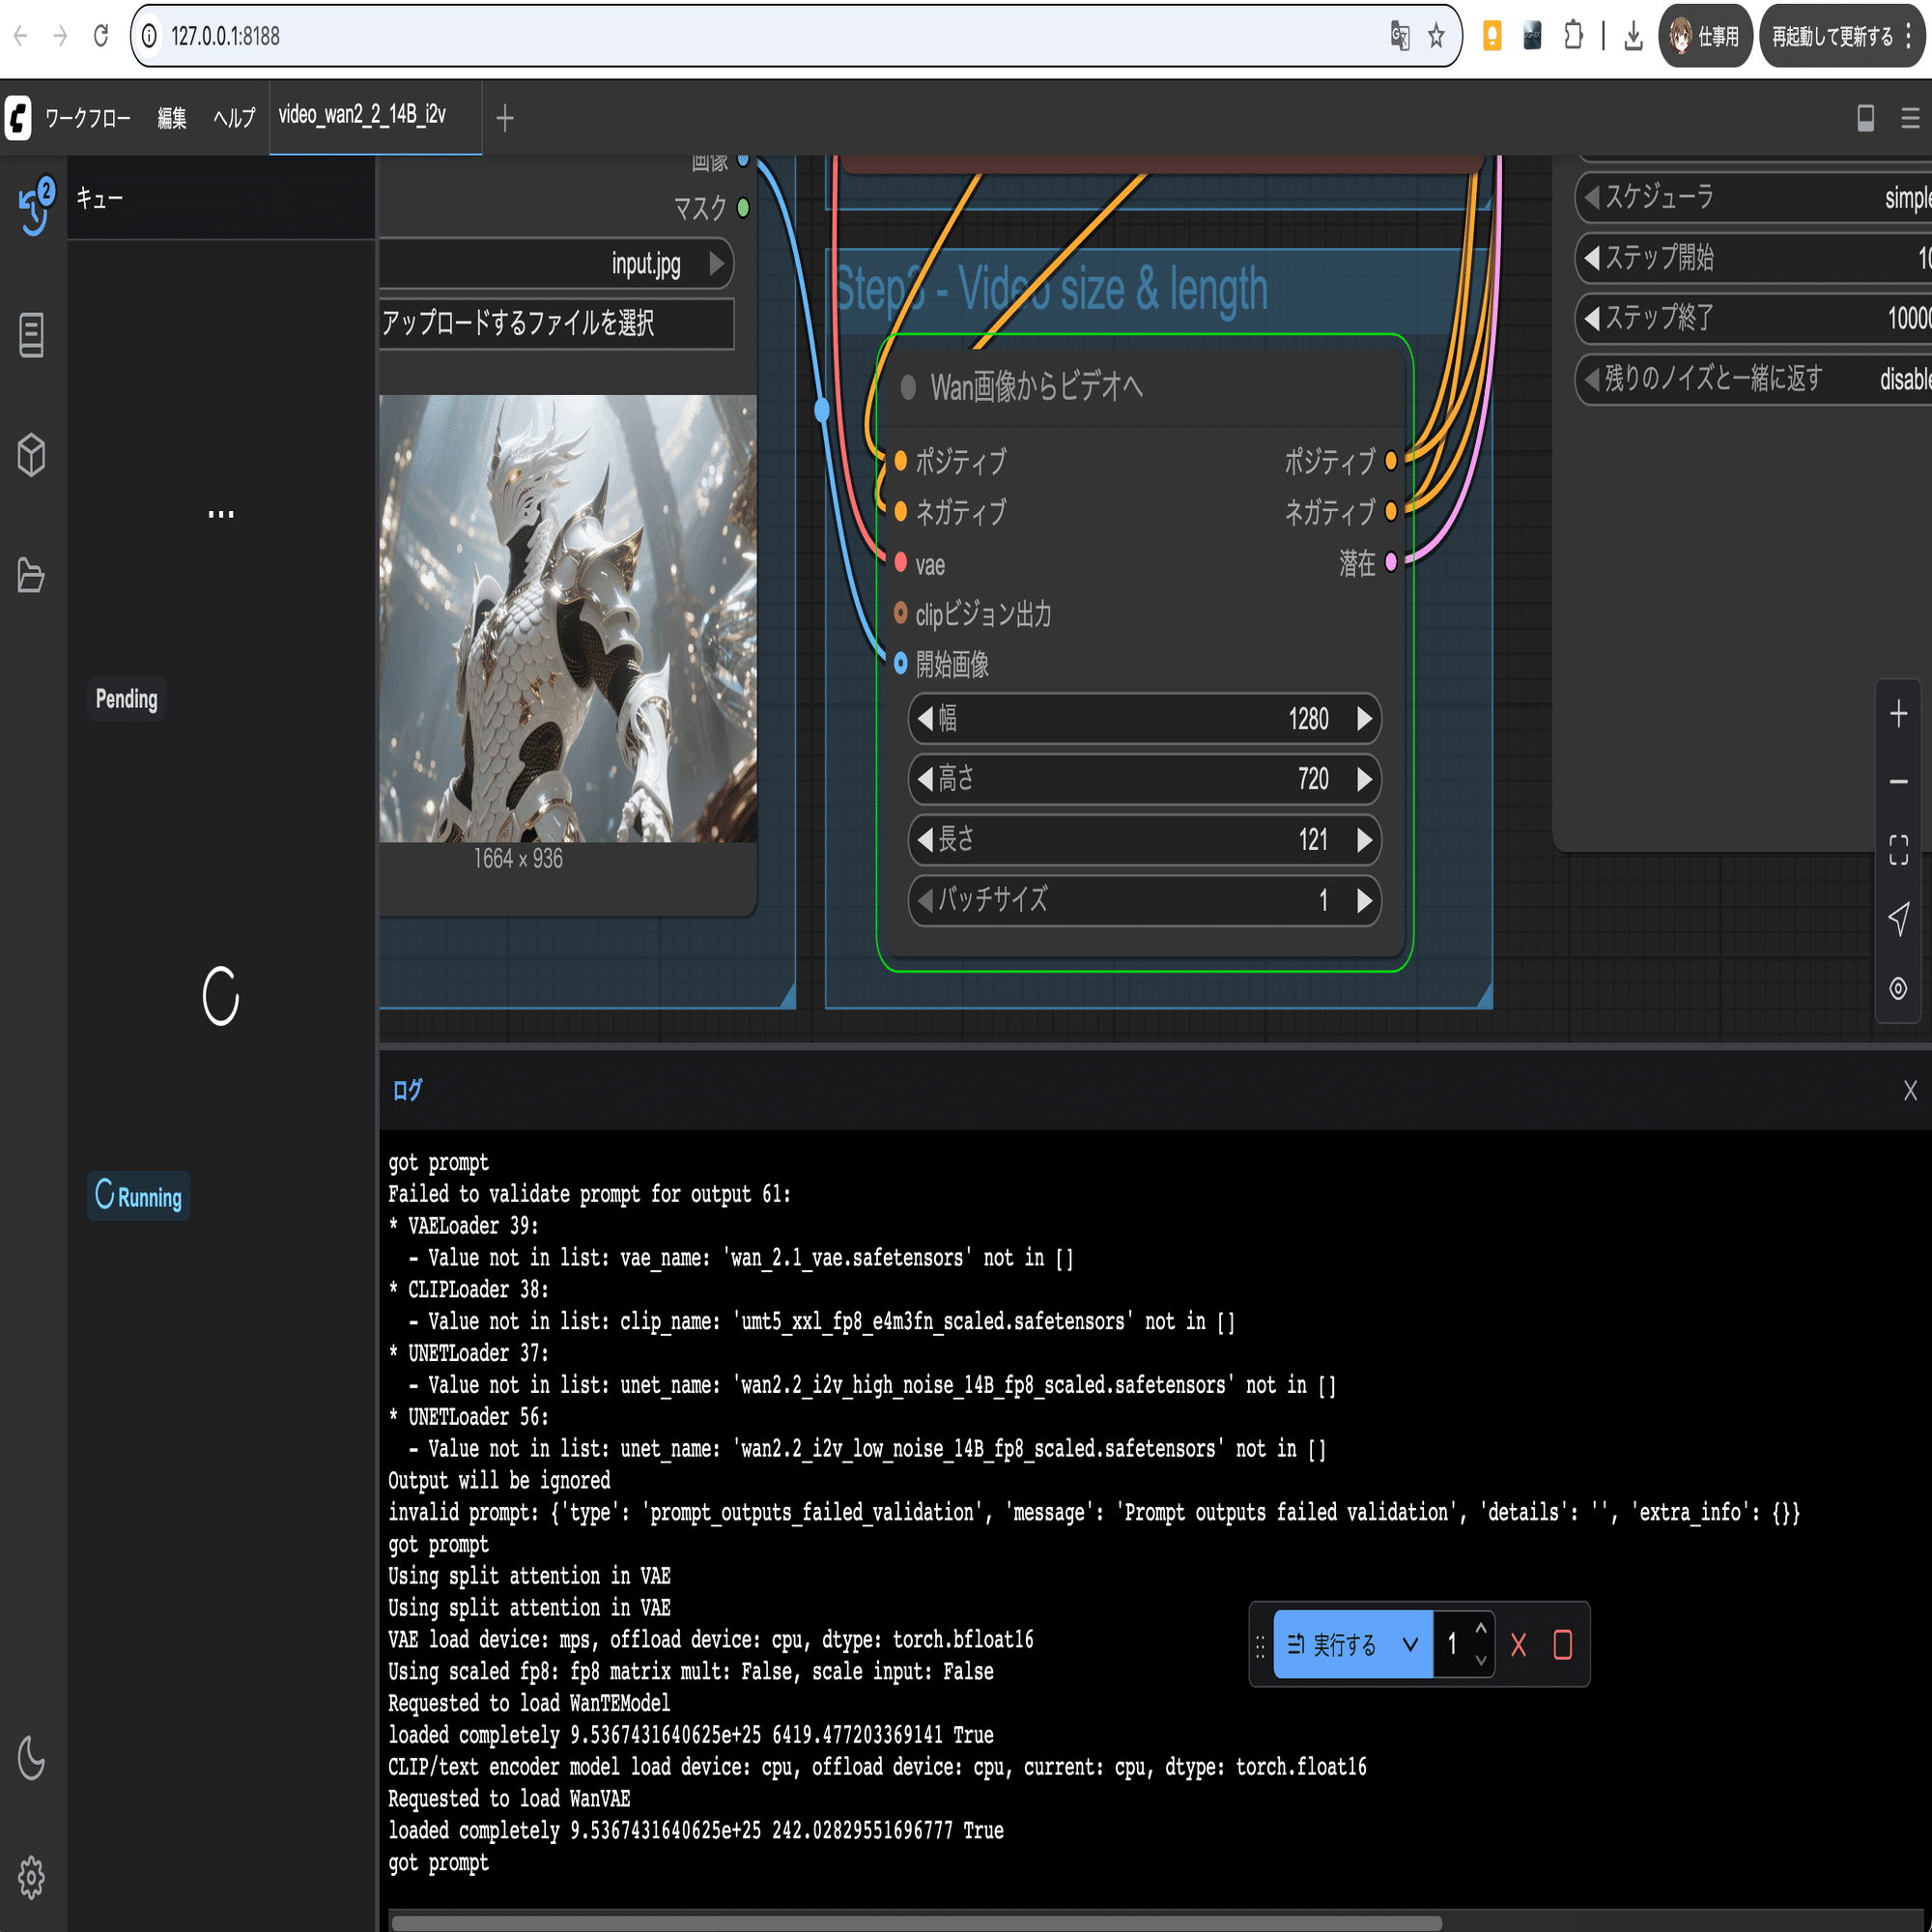Click the canvas zoom in plus button
Screen dimensions: 1932x1932
(1898, 714)
